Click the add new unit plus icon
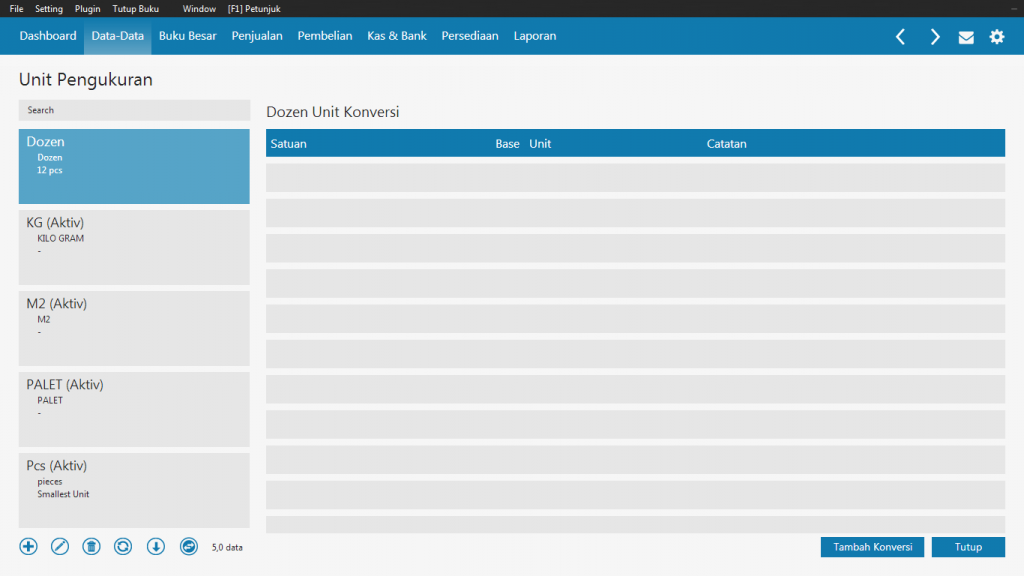The height and width of the screenshot is (576, 1024). point(28,546)
